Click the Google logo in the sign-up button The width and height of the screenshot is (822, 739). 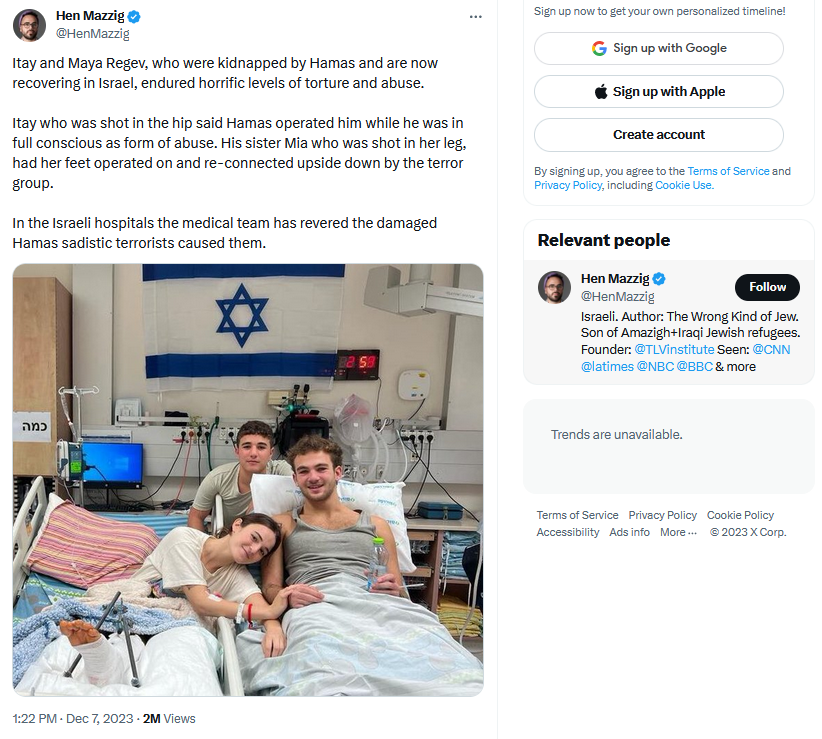pyautogui.click(x=599, y=48)
